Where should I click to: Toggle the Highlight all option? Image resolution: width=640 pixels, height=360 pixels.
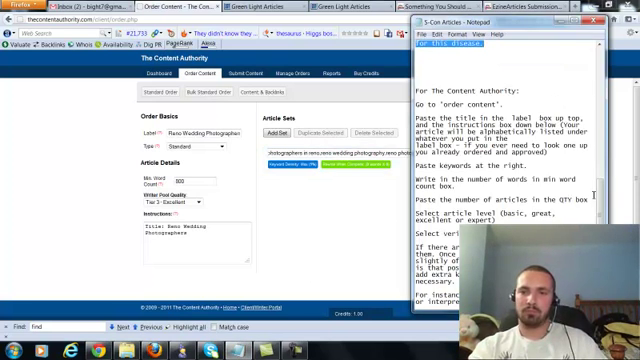pos(187,327)
